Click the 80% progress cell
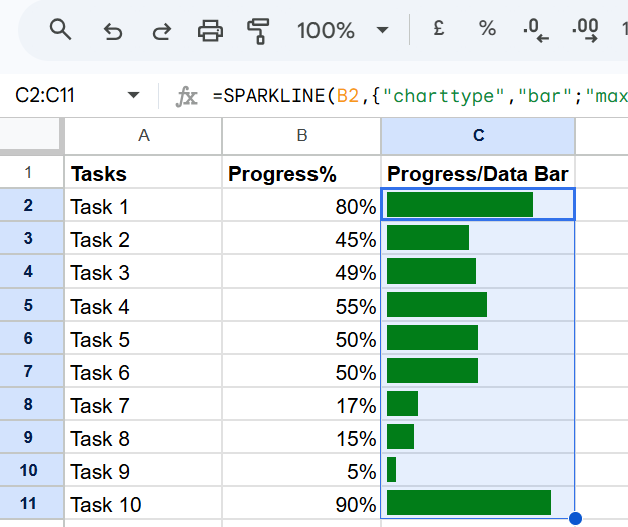 pyautogui.click(x=302, y=205)
